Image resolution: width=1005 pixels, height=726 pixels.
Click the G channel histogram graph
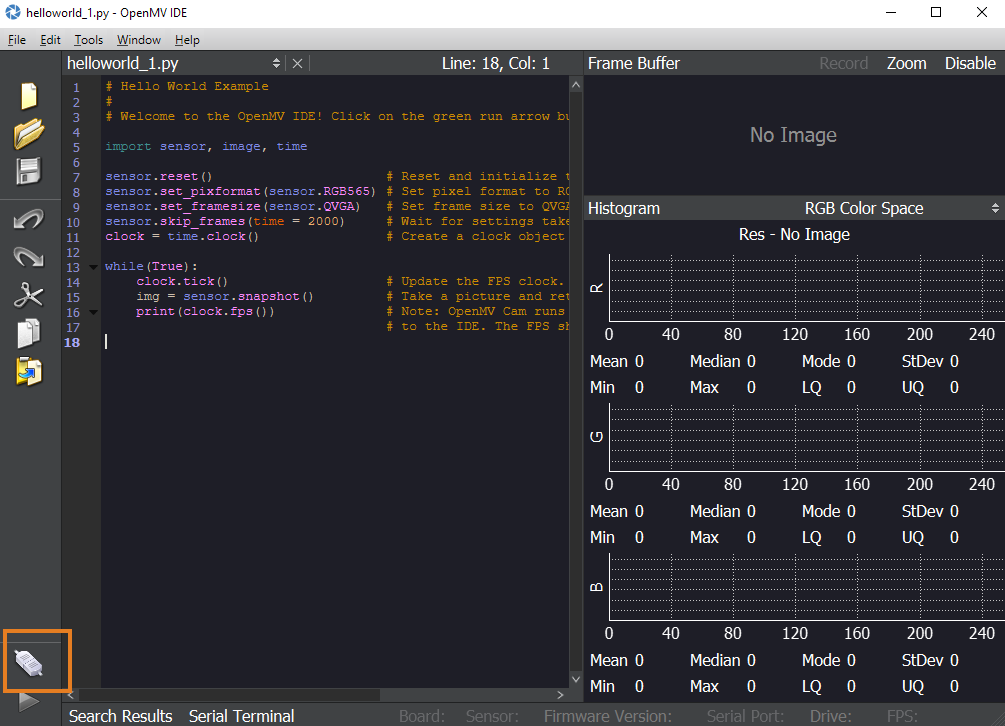(806, 438)
